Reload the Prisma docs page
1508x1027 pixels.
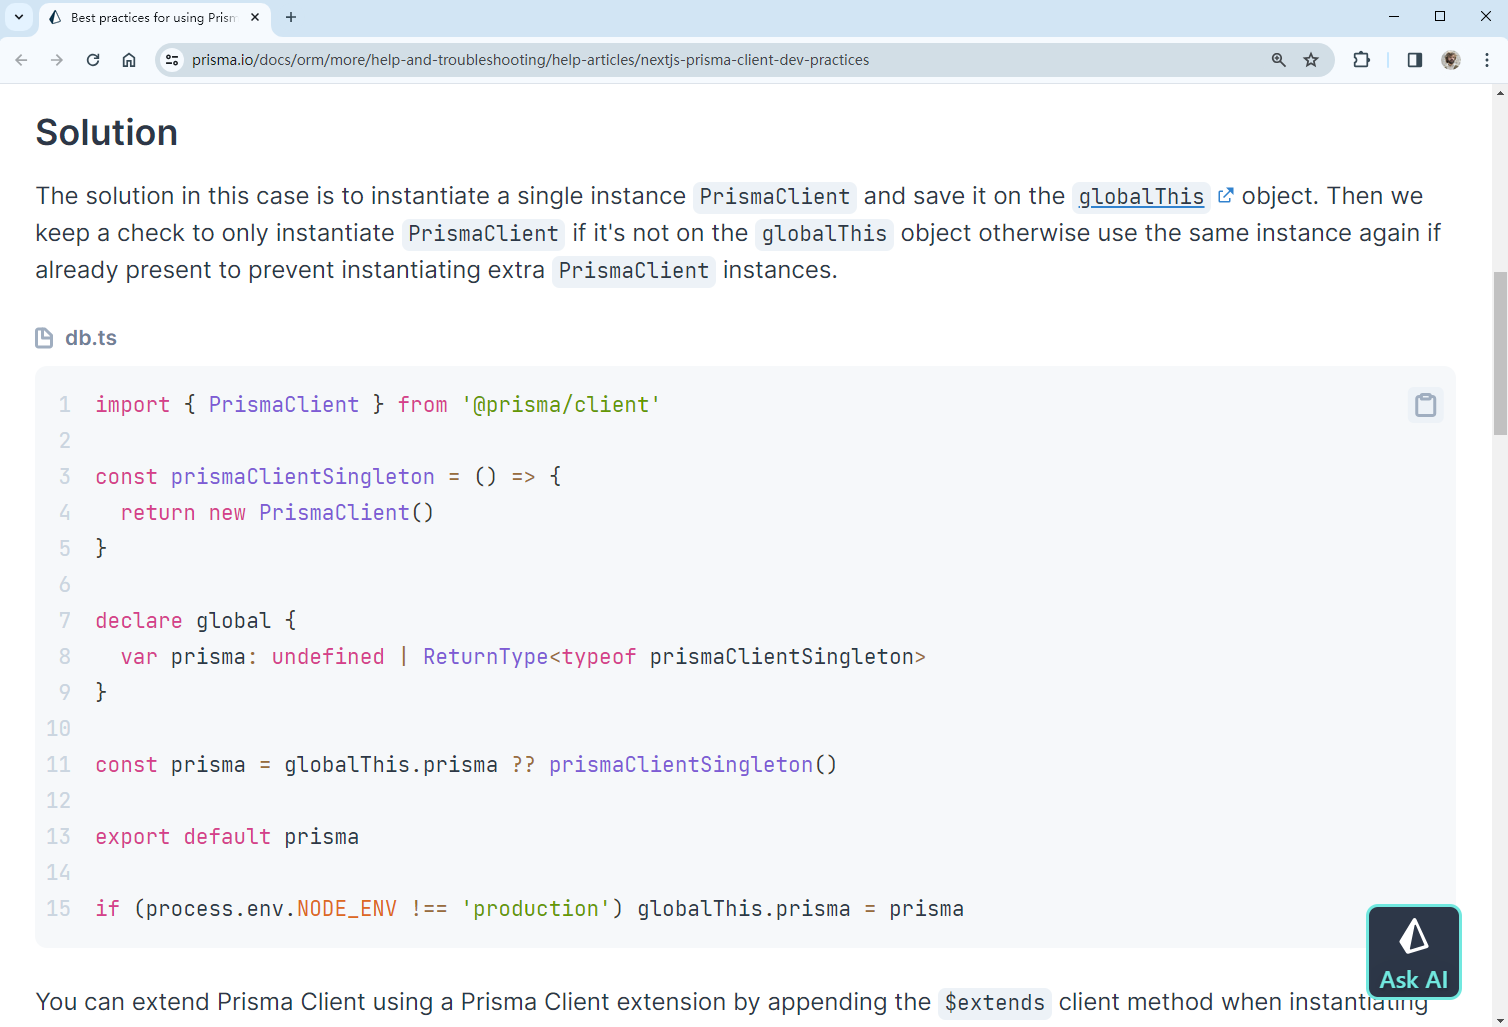(x=93, y=60)
